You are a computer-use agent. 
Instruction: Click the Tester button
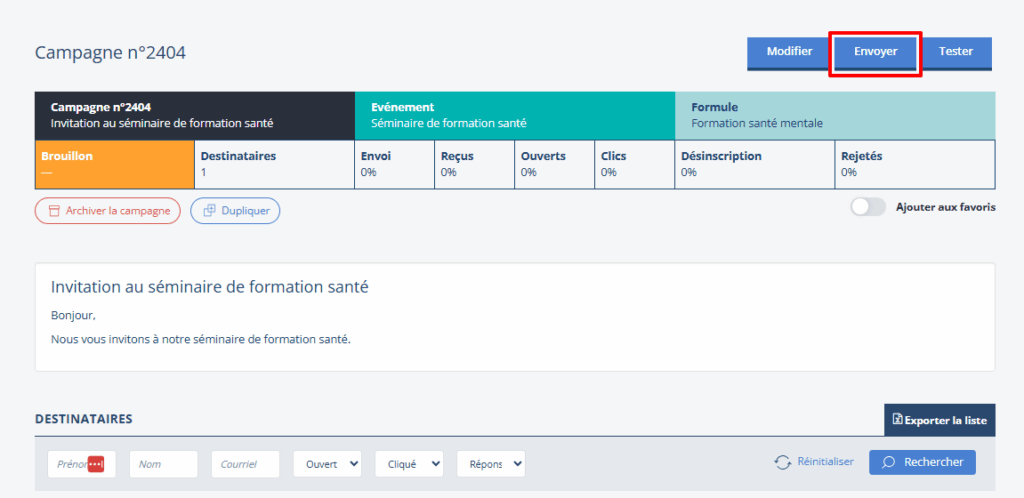tap(955, 52)
